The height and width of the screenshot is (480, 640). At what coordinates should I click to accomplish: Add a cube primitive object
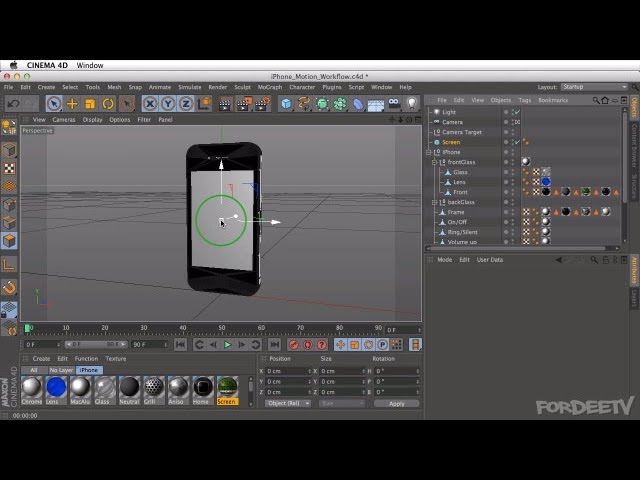click(287, 104)
